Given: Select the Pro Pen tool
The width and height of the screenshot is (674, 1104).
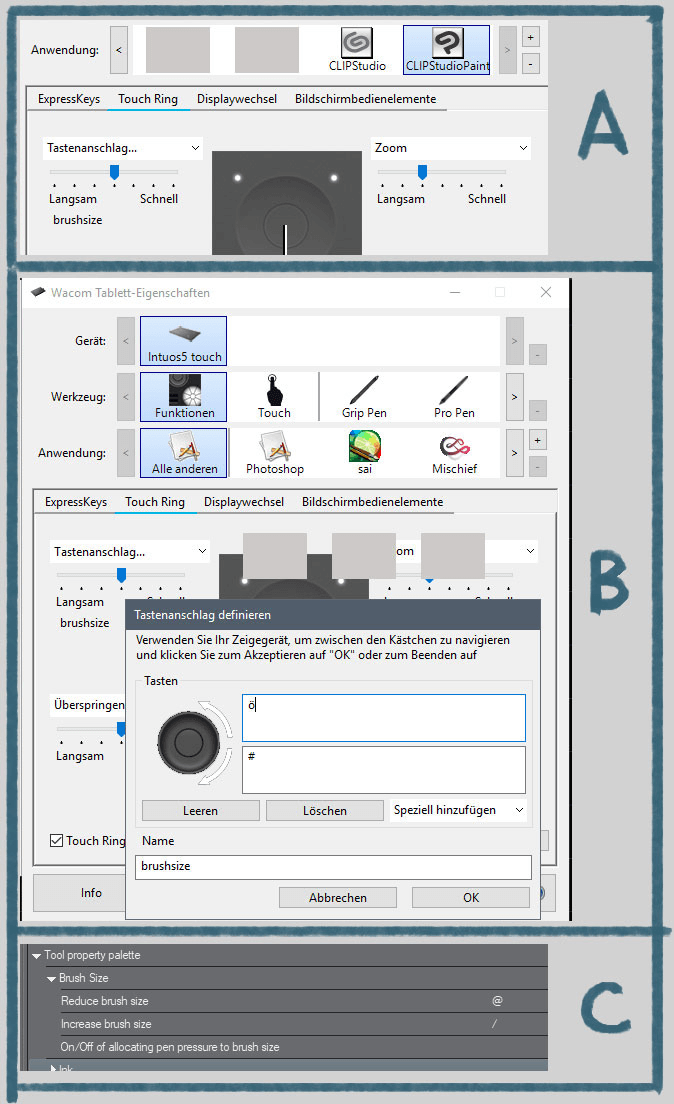Looking at the screenshot, I should pyautogui.click(x=454, y=396).
